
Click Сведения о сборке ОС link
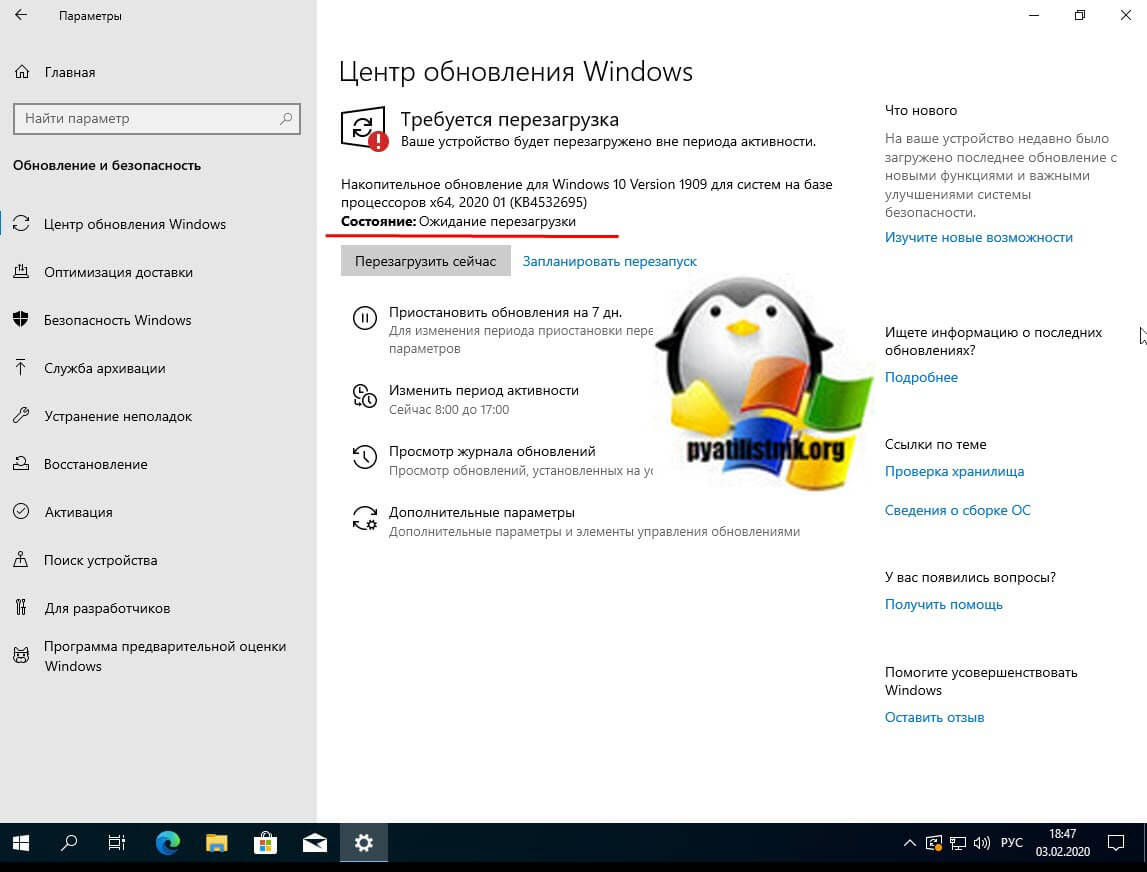pos(957,510)
